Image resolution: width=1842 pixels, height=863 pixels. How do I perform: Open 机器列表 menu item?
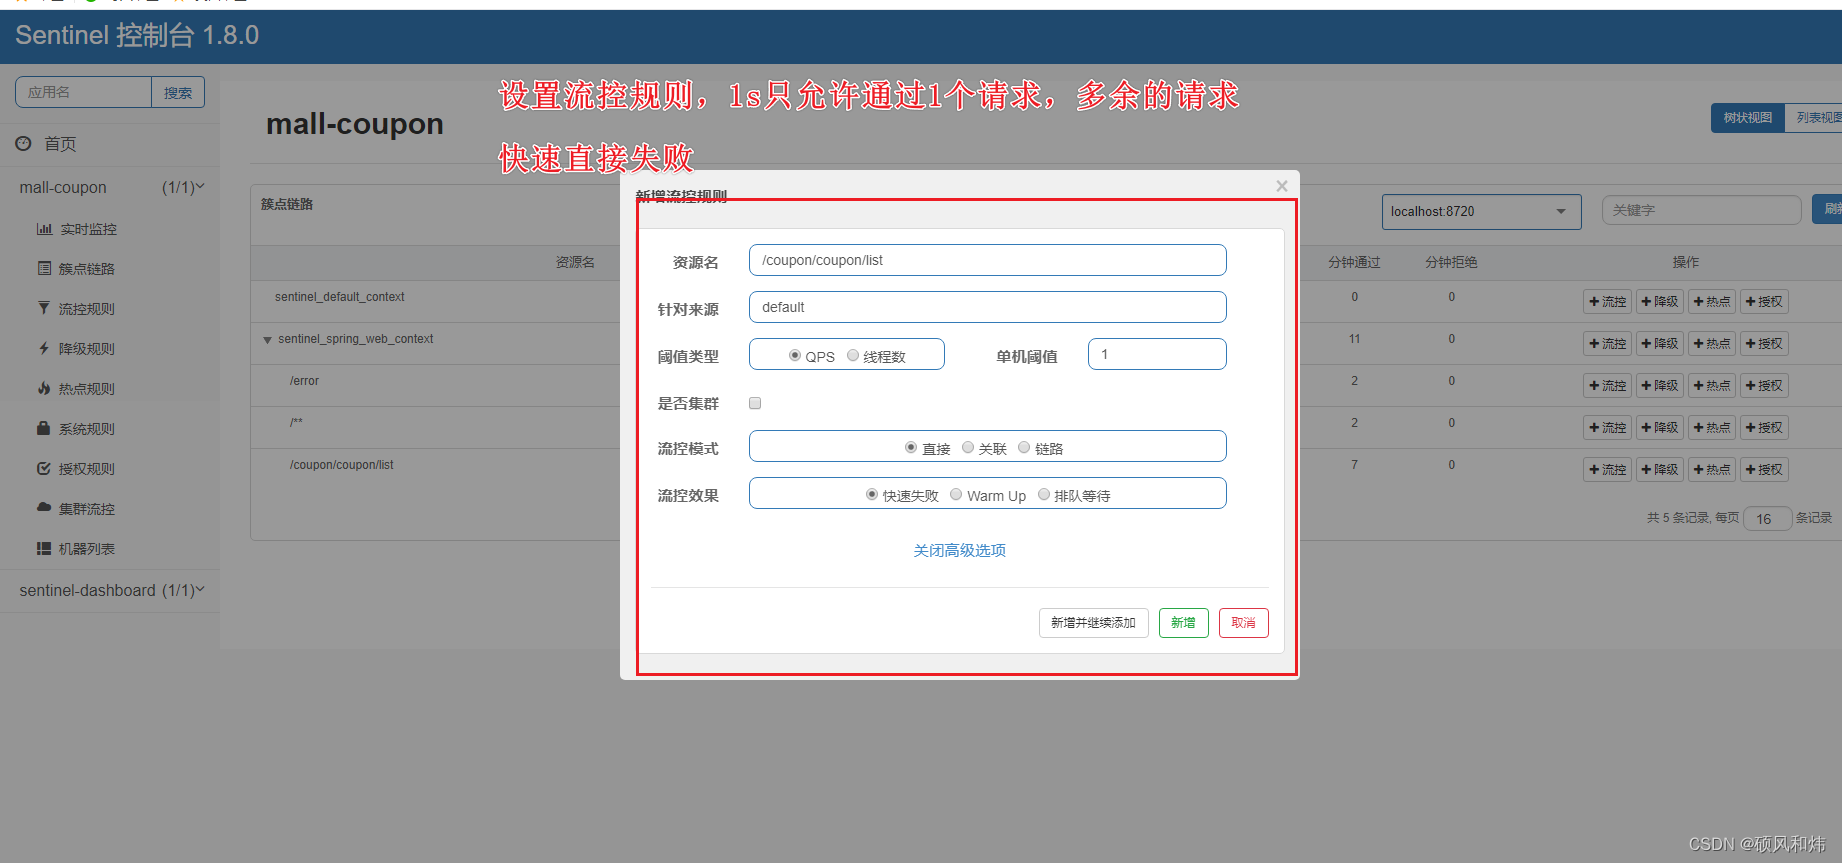coord(87,549)
